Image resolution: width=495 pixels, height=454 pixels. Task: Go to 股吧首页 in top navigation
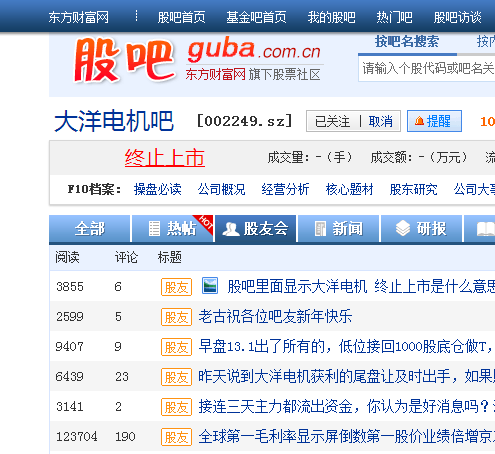pos(181,17)
